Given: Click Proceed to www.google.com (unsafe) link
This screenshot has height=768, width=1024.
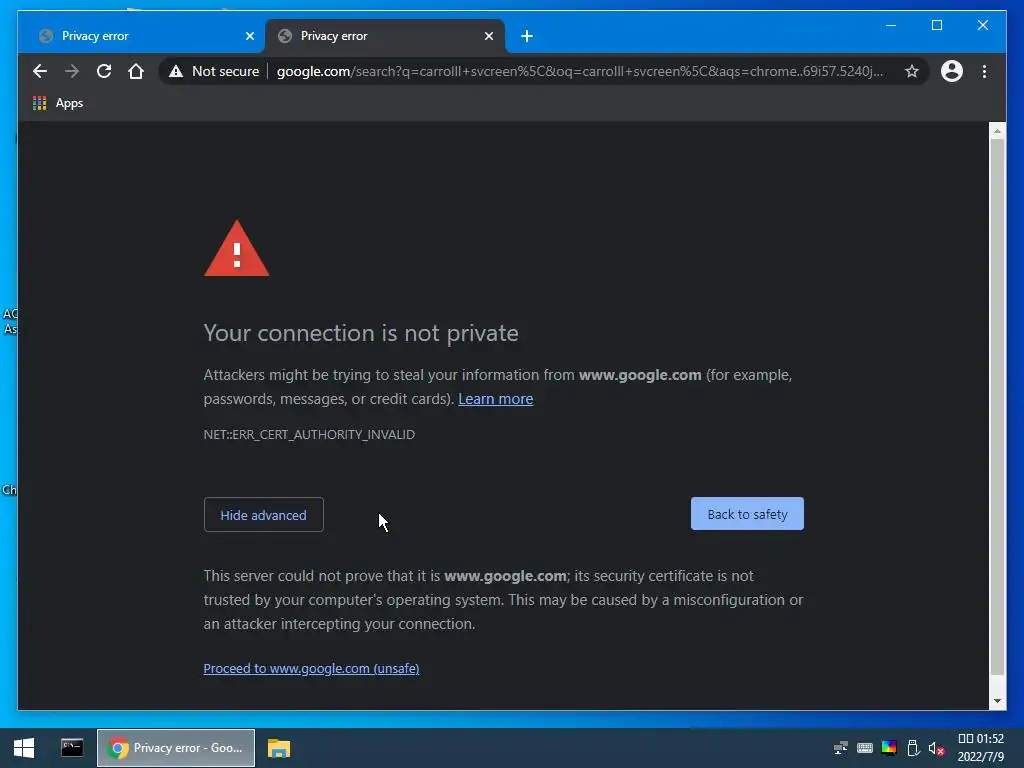Looking at the screenshot, I should (312, 669).
